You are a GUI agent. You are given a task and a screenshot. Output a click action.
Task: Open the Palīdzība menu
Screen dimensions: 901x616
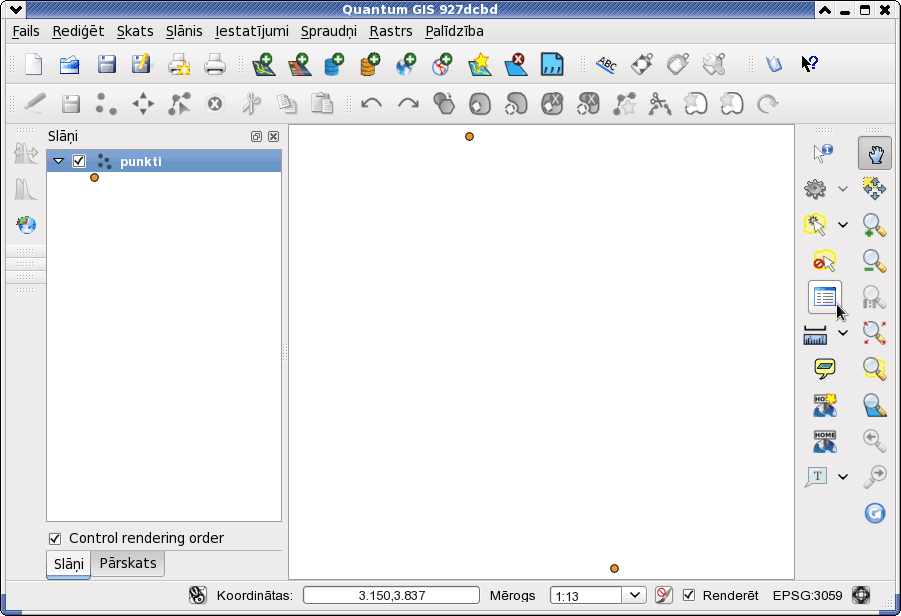click(x=454, y=31)
